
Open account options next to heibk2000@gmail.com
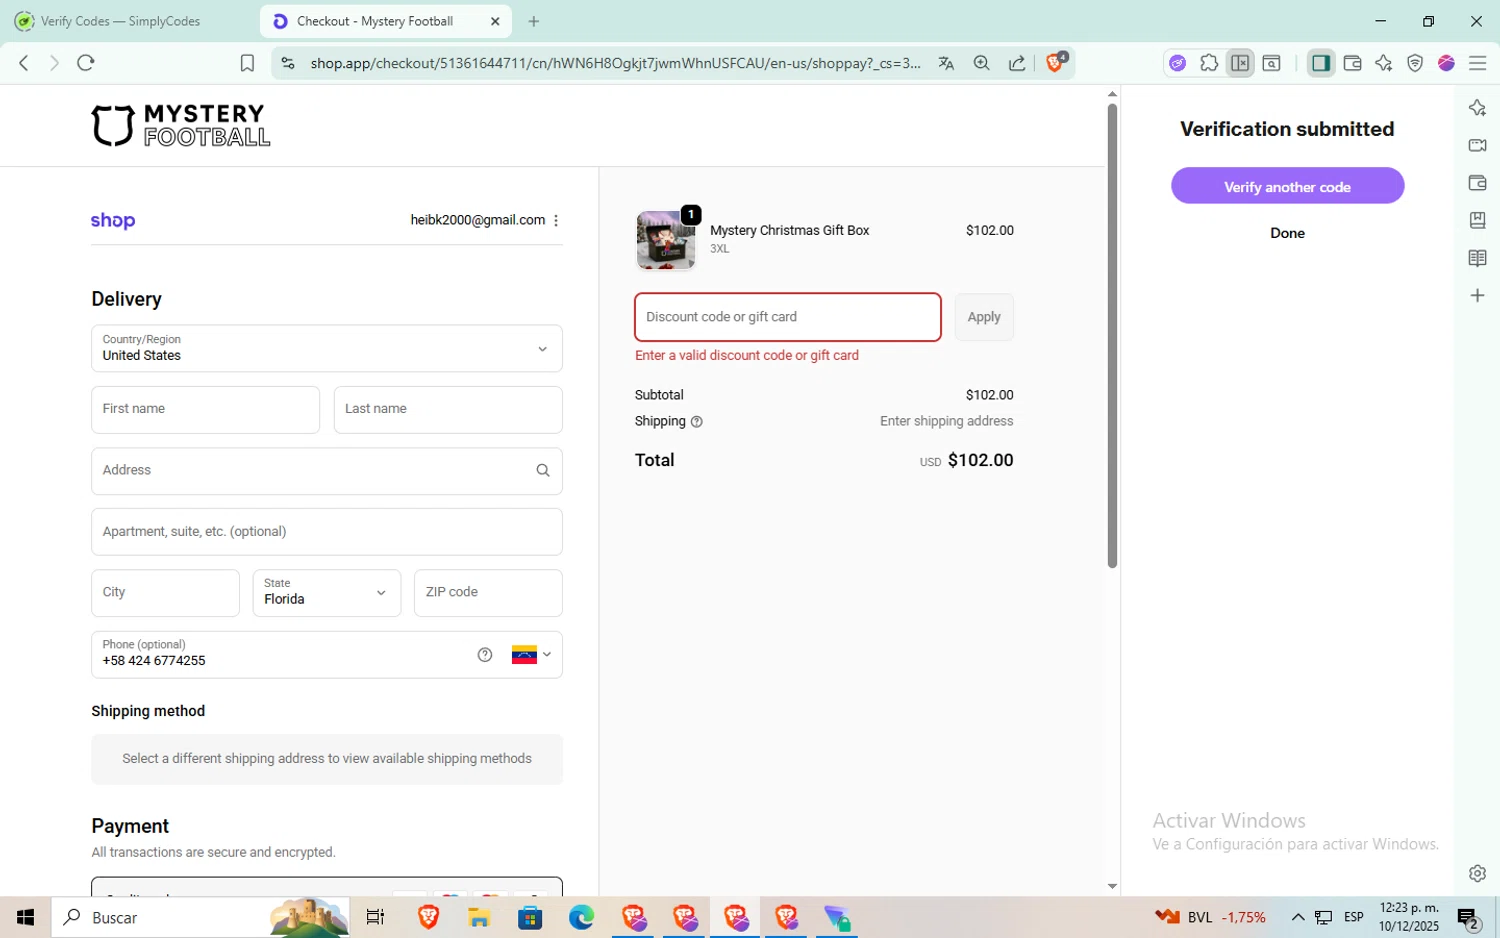click(x=556, y=220)
